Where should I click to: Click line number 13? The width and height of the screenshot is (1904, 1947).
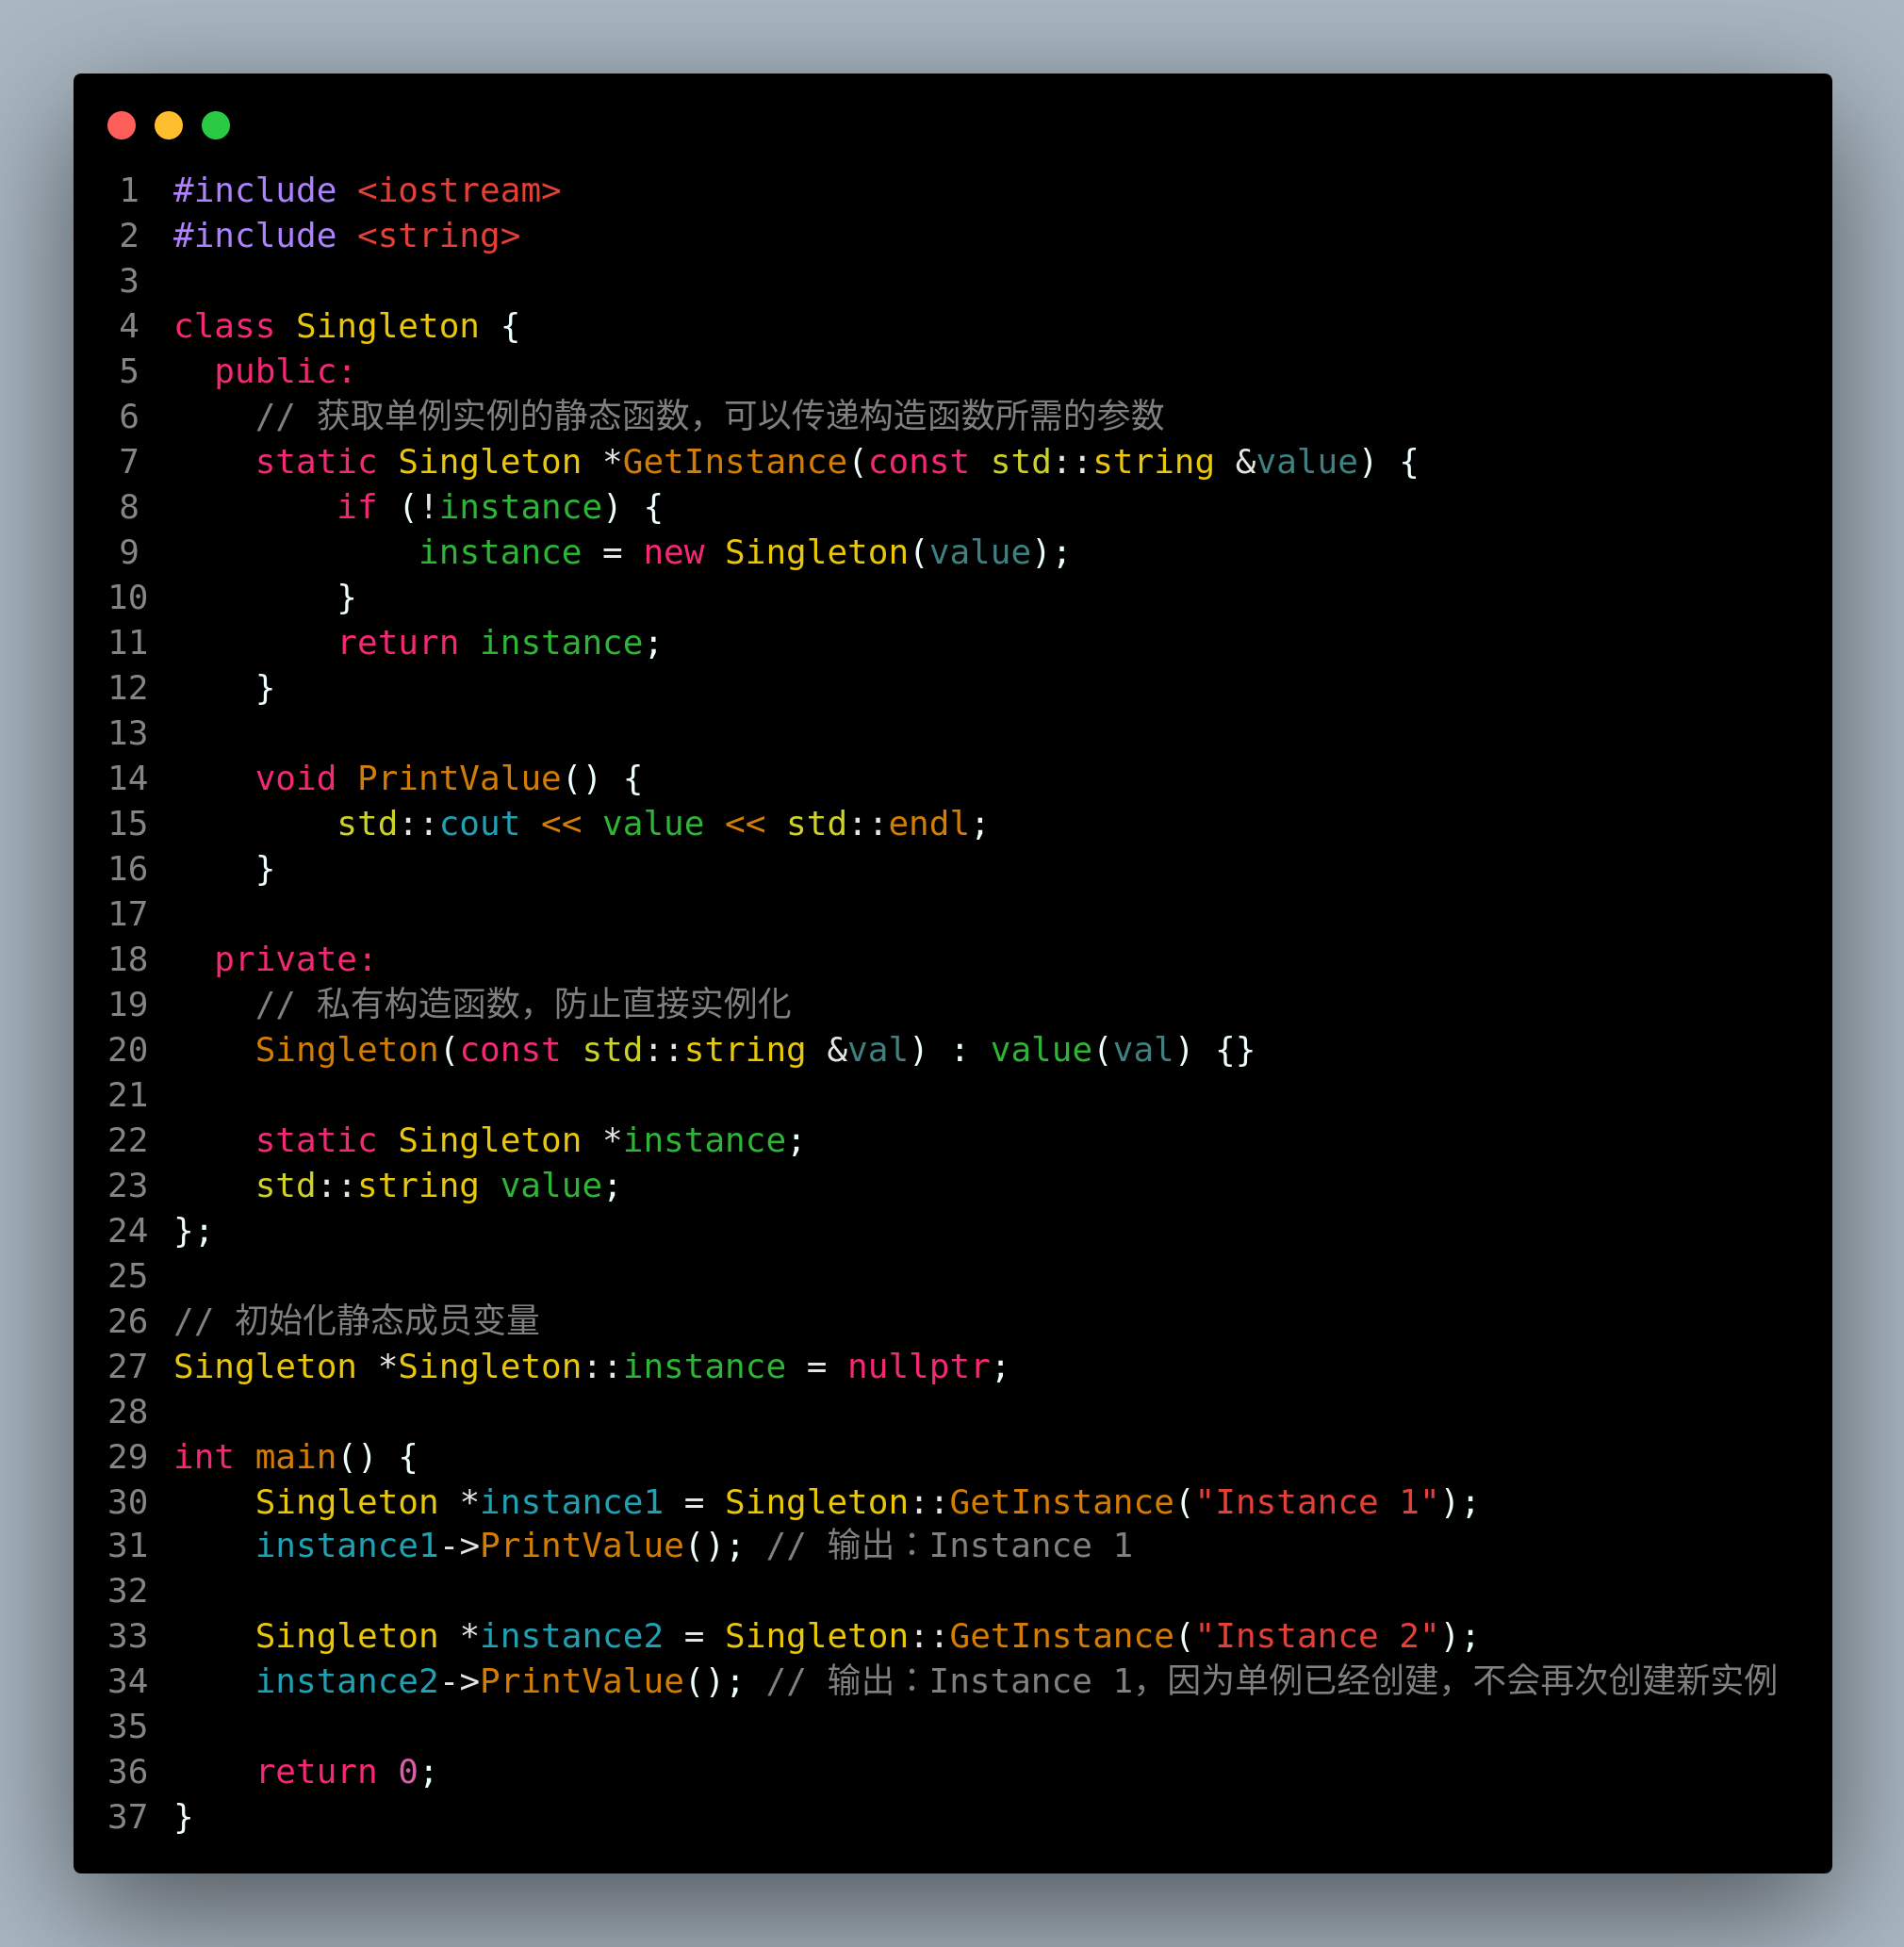(x=128, y=733)
